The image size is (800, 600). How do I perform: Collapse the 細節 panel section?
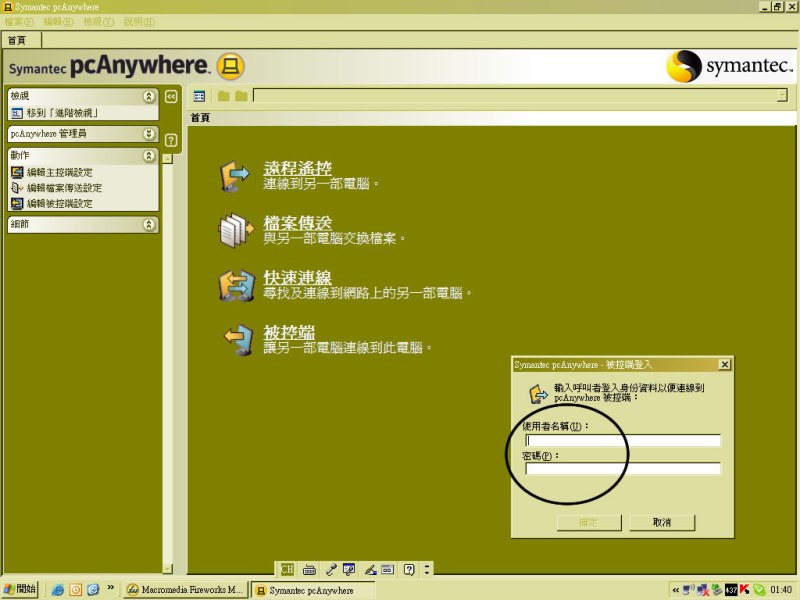pyautogui.click(x=148, y=224)
